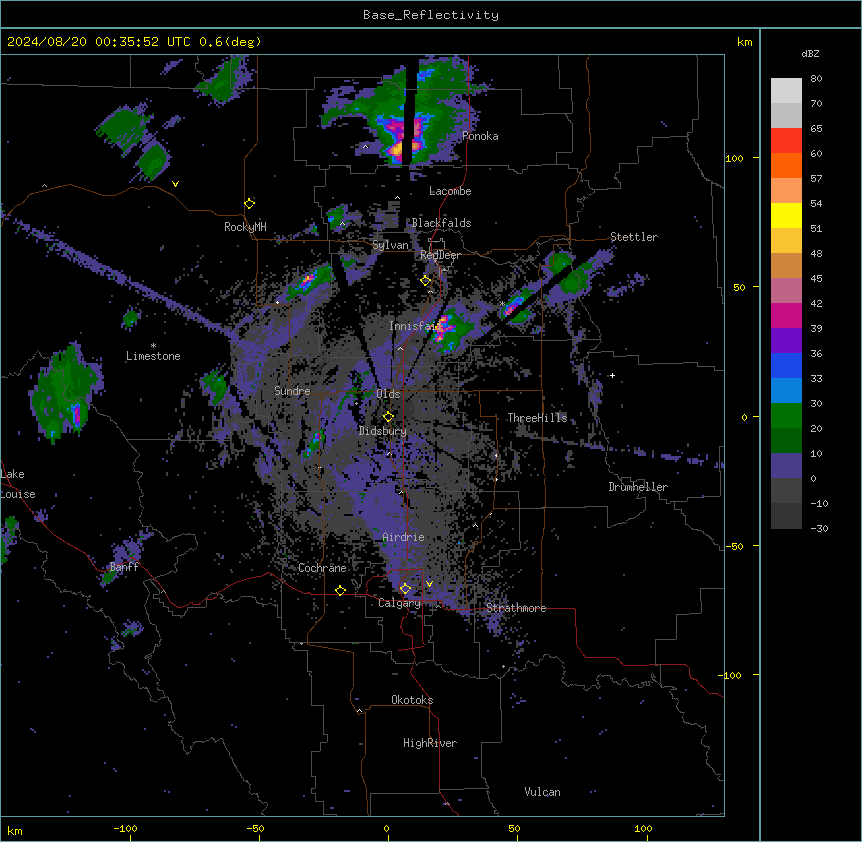Select the light gray 80 dBZ legend band
Image resolution: width=862 pixels, height=842 pixels.
pyautogui.click(x=786, y=91)
